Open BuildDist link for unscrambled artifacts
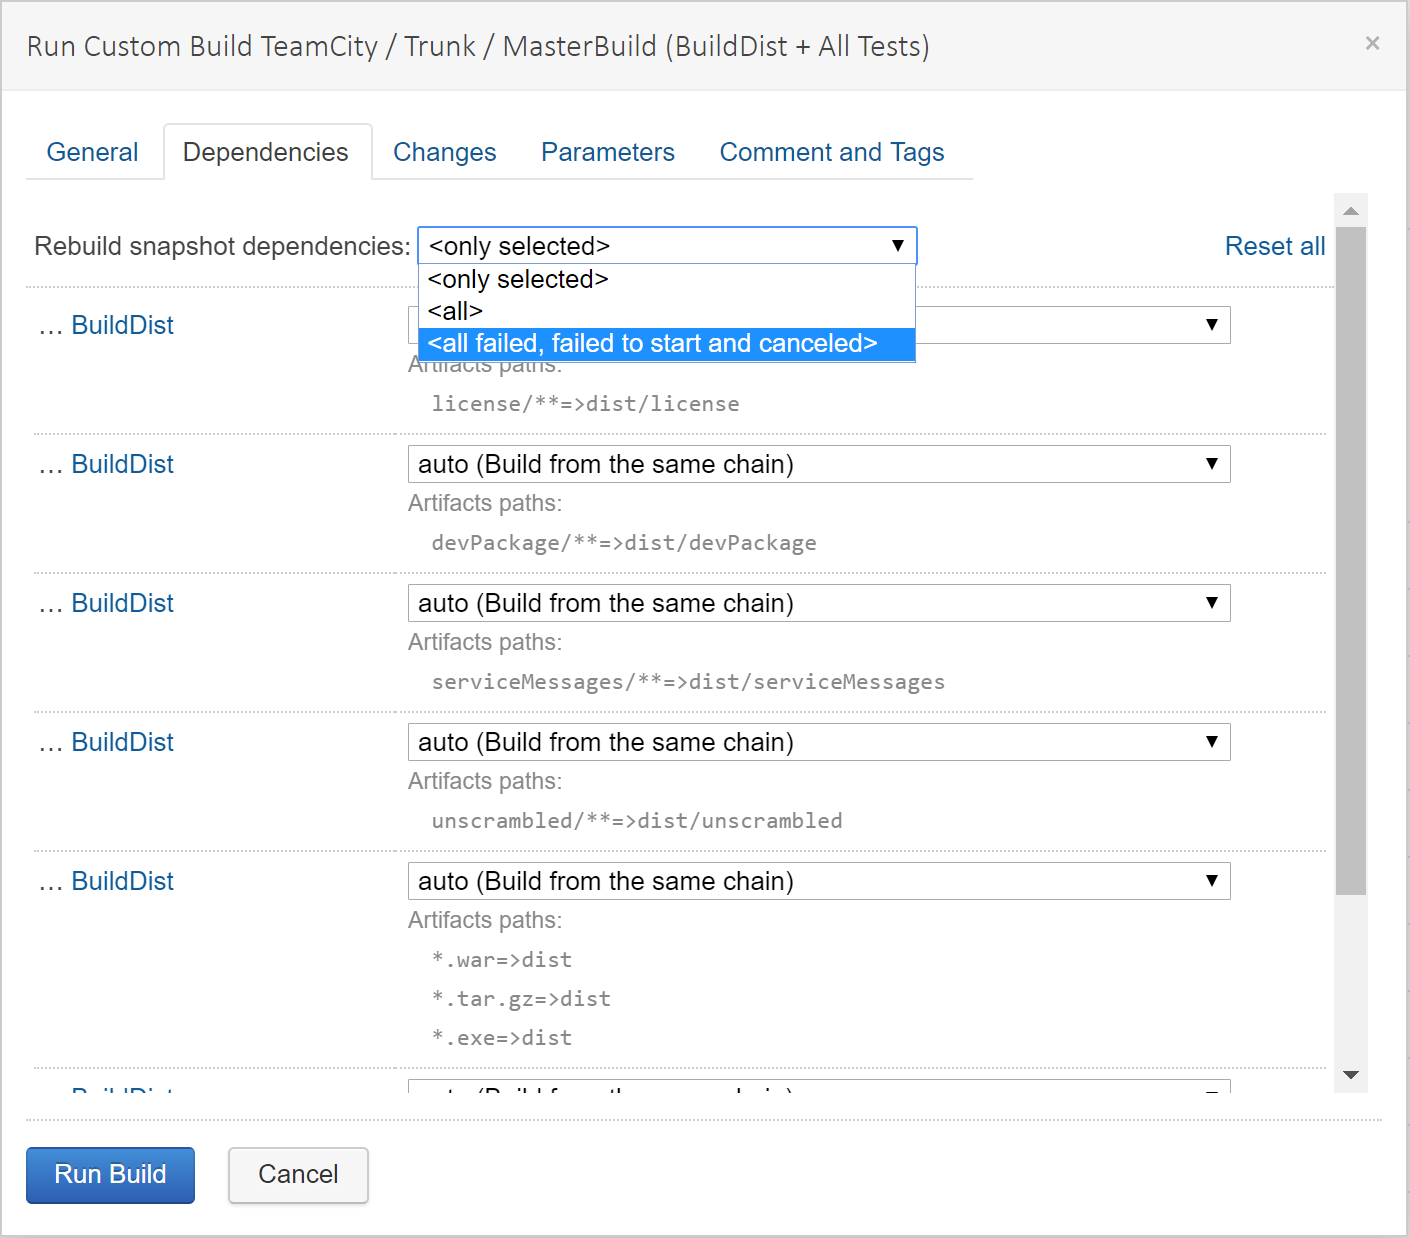The height and width of the screenshot is (1238, 1410). tap(122, 742)
